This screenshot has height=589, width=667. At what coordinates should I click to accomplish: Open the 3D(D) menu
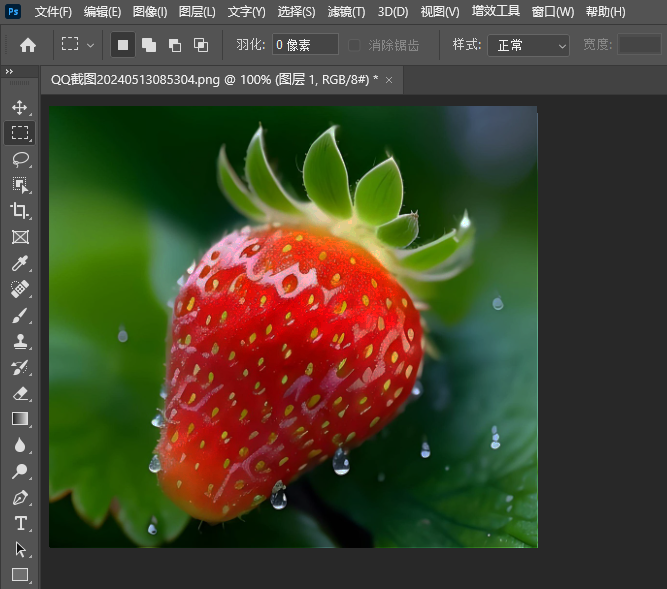pos(393,11)
